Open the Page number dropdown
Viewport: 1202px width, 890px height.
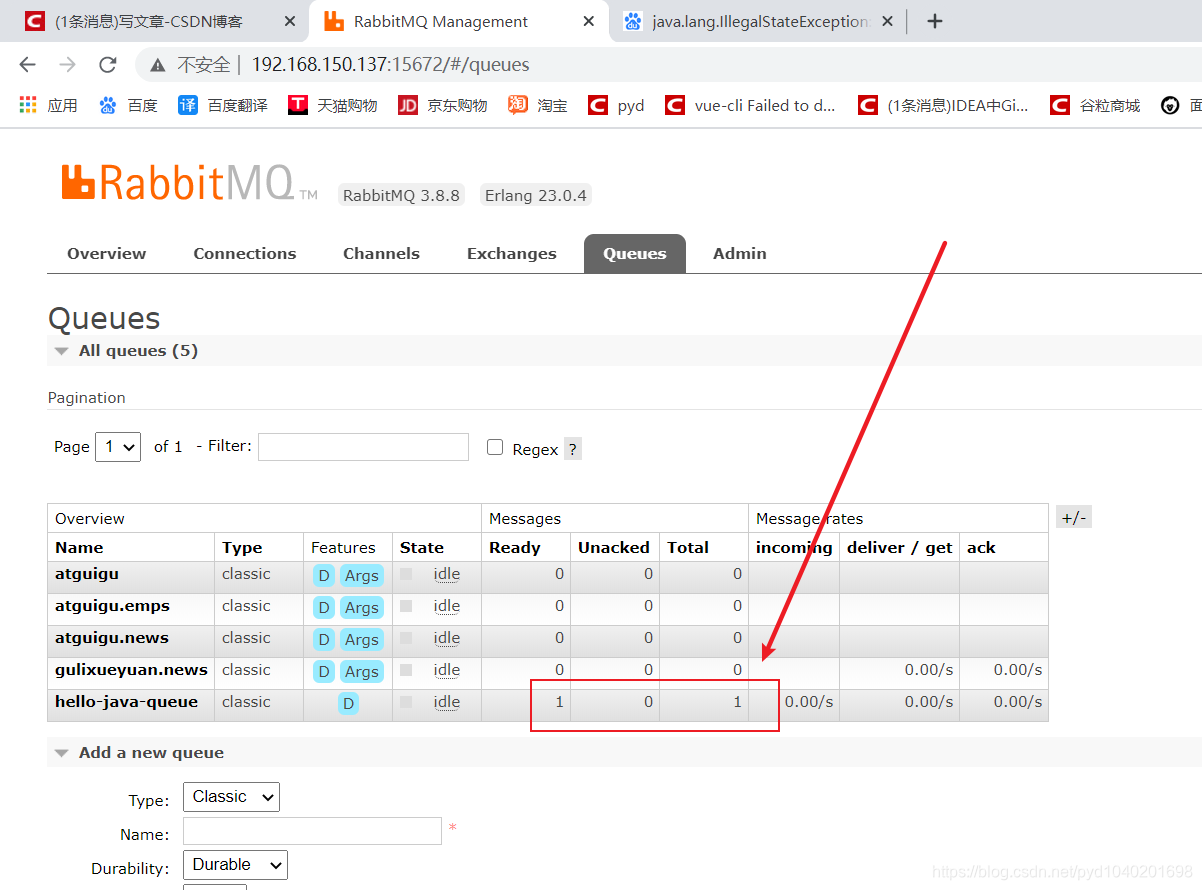coord(118,447)
